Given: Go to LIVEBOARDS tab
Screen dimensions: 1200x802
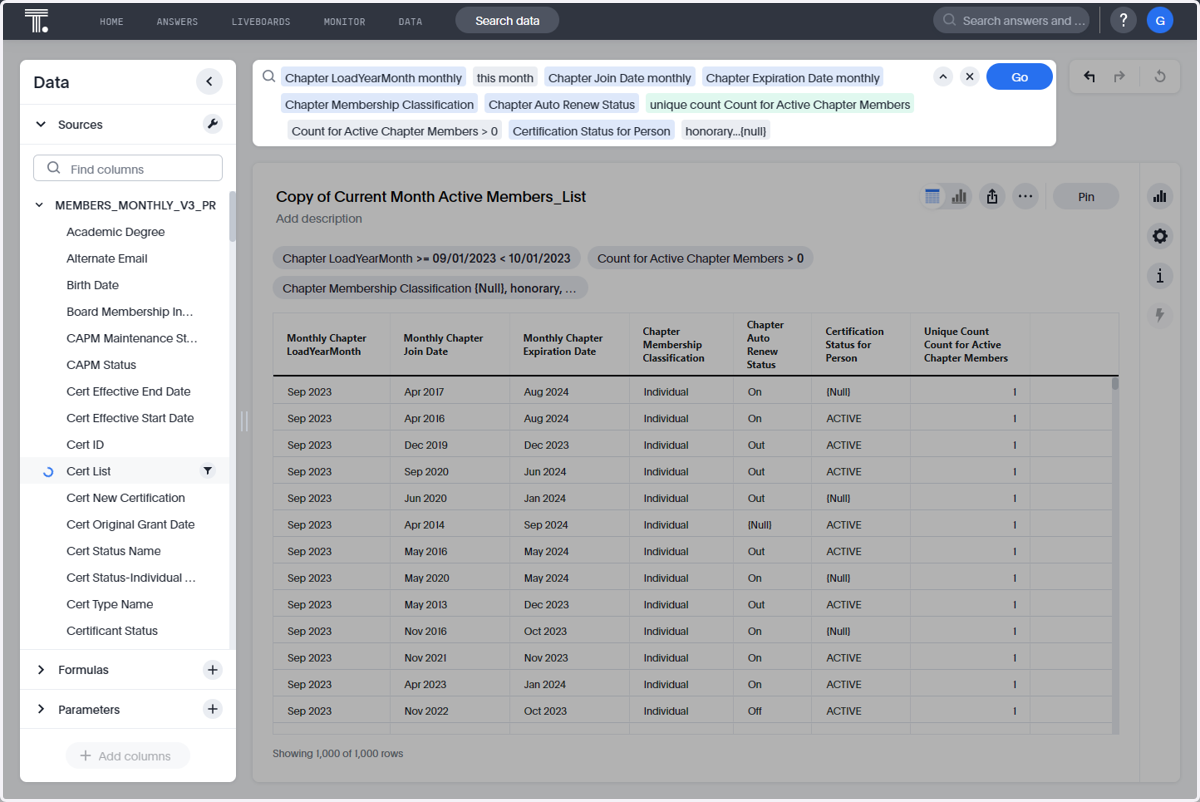Looking at the screenshot, I should pos(261,21).
